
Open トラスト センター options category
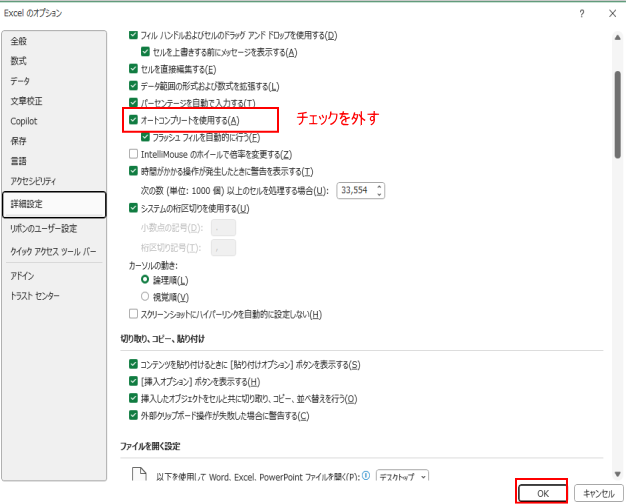(54, 296)
